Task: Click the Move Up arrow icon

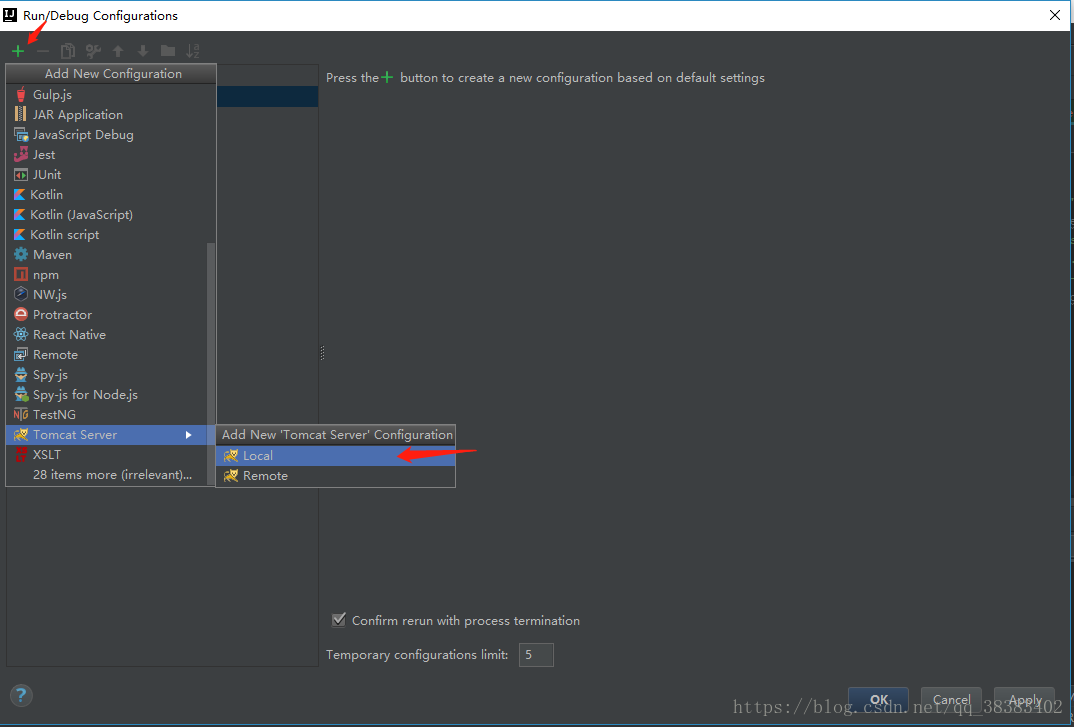Action: tap(118, 51)
